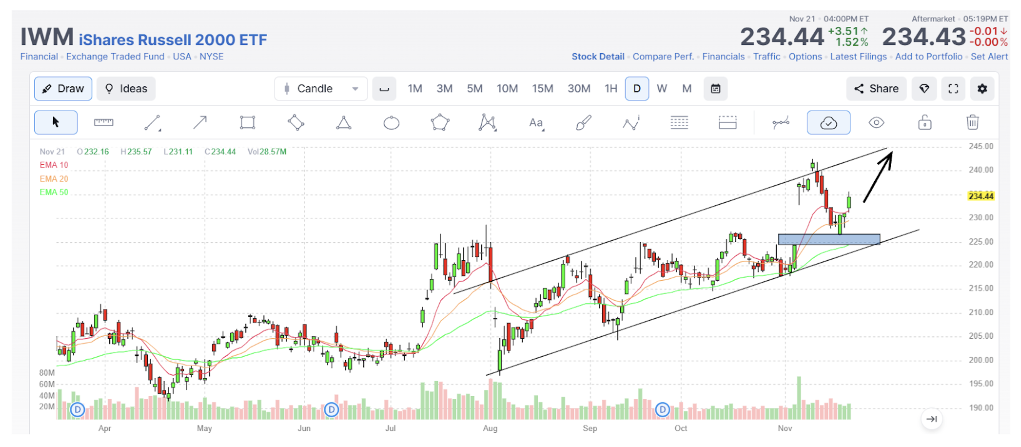Open the date range calendar icon

[715, 89]
